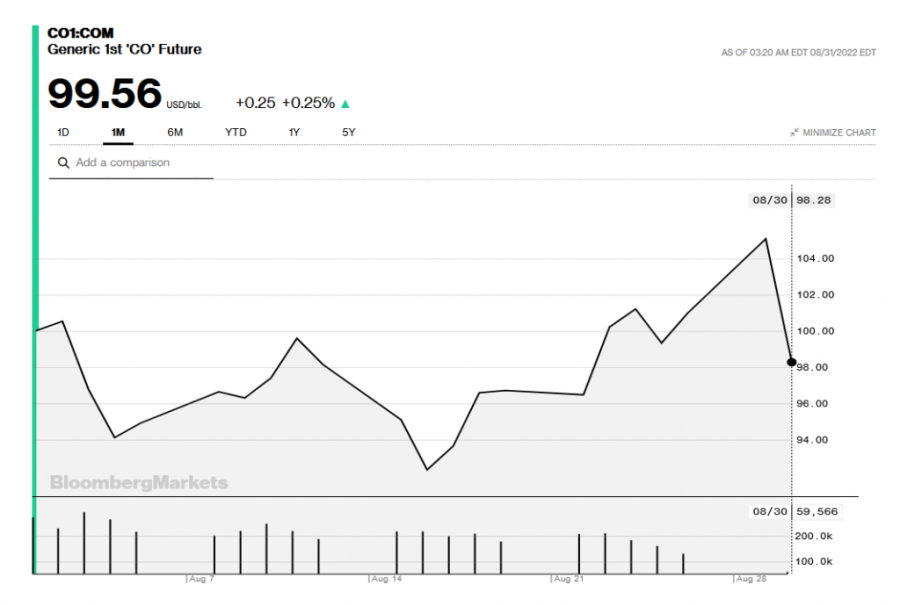
Task: Show the 6M chart range
Action: [x=175, y=132]
